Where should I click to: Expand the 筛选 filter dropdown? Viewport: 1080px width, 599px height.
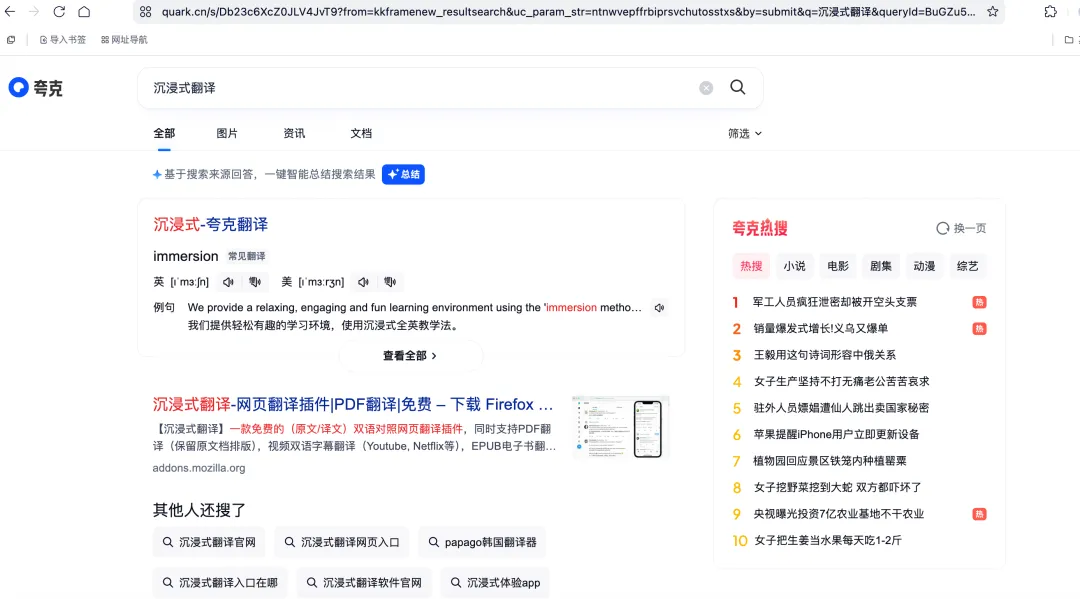click(745, 134)
